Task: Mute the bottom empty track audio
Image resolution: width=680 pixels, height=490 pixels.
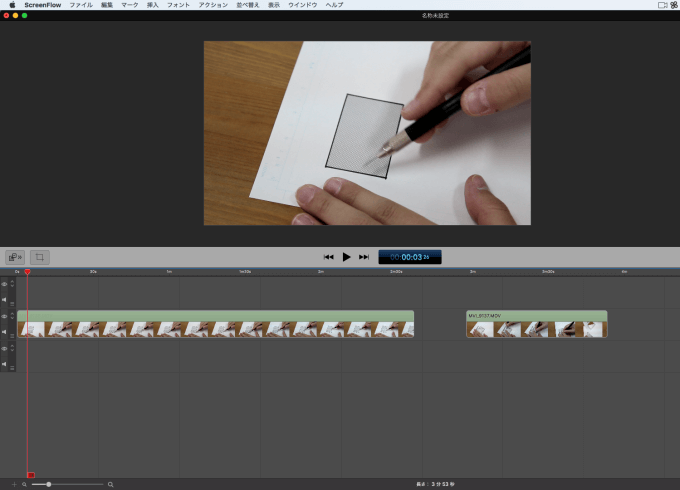Action: point(4,364)
